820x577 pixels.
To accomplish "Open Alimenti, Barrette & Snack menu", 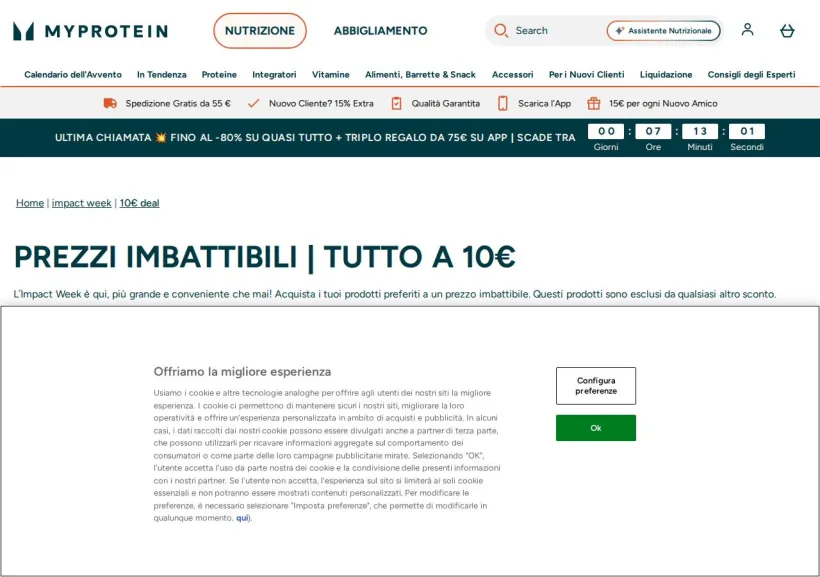I will (x=420, y=75).
